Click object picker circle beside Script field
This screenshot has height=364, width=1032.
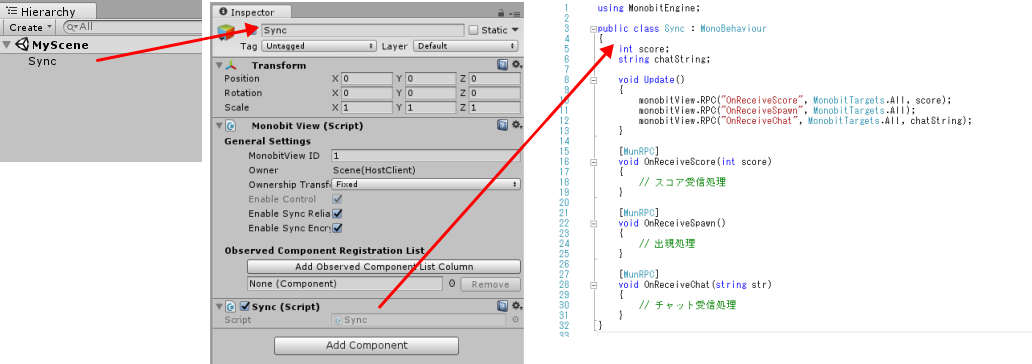pos(515,320)
